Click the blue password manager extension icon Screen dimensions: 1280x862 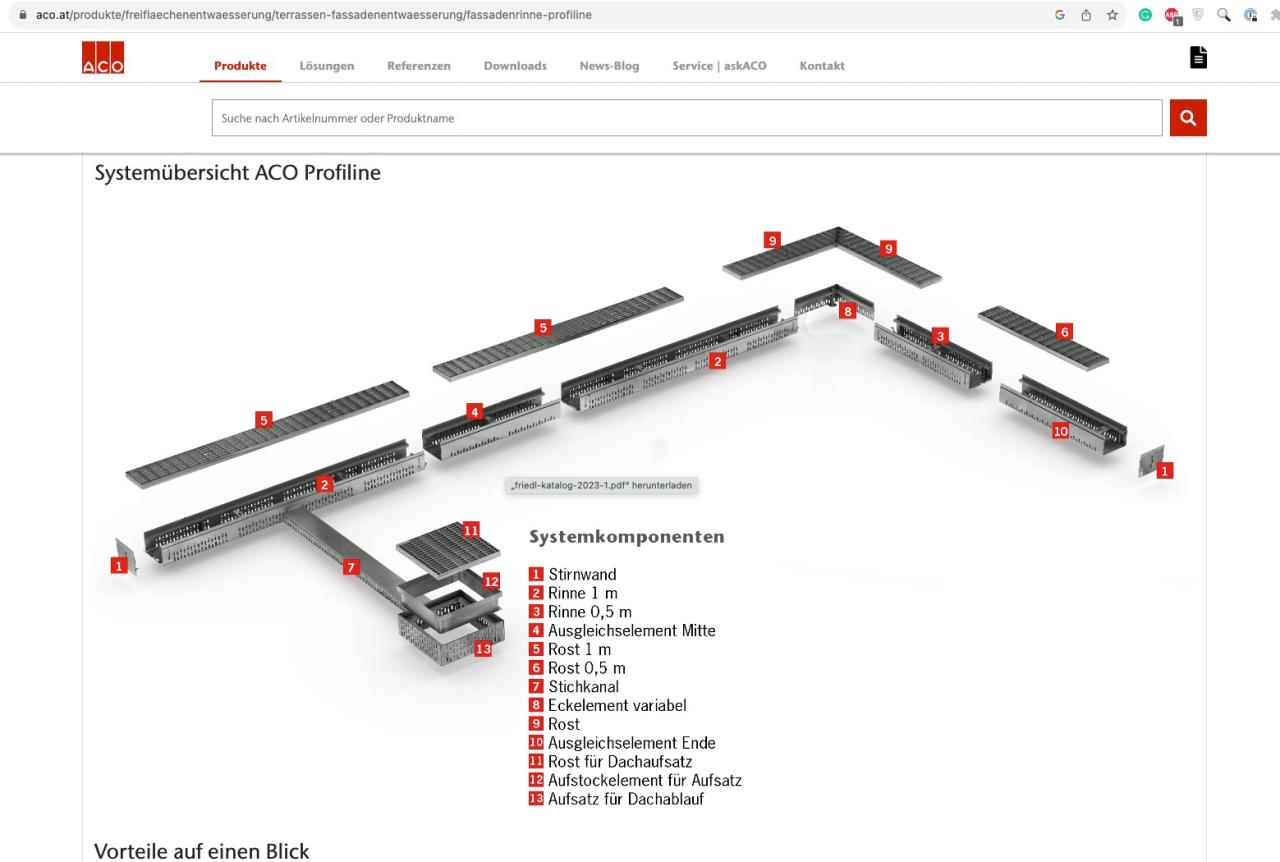click(1249, 15)
